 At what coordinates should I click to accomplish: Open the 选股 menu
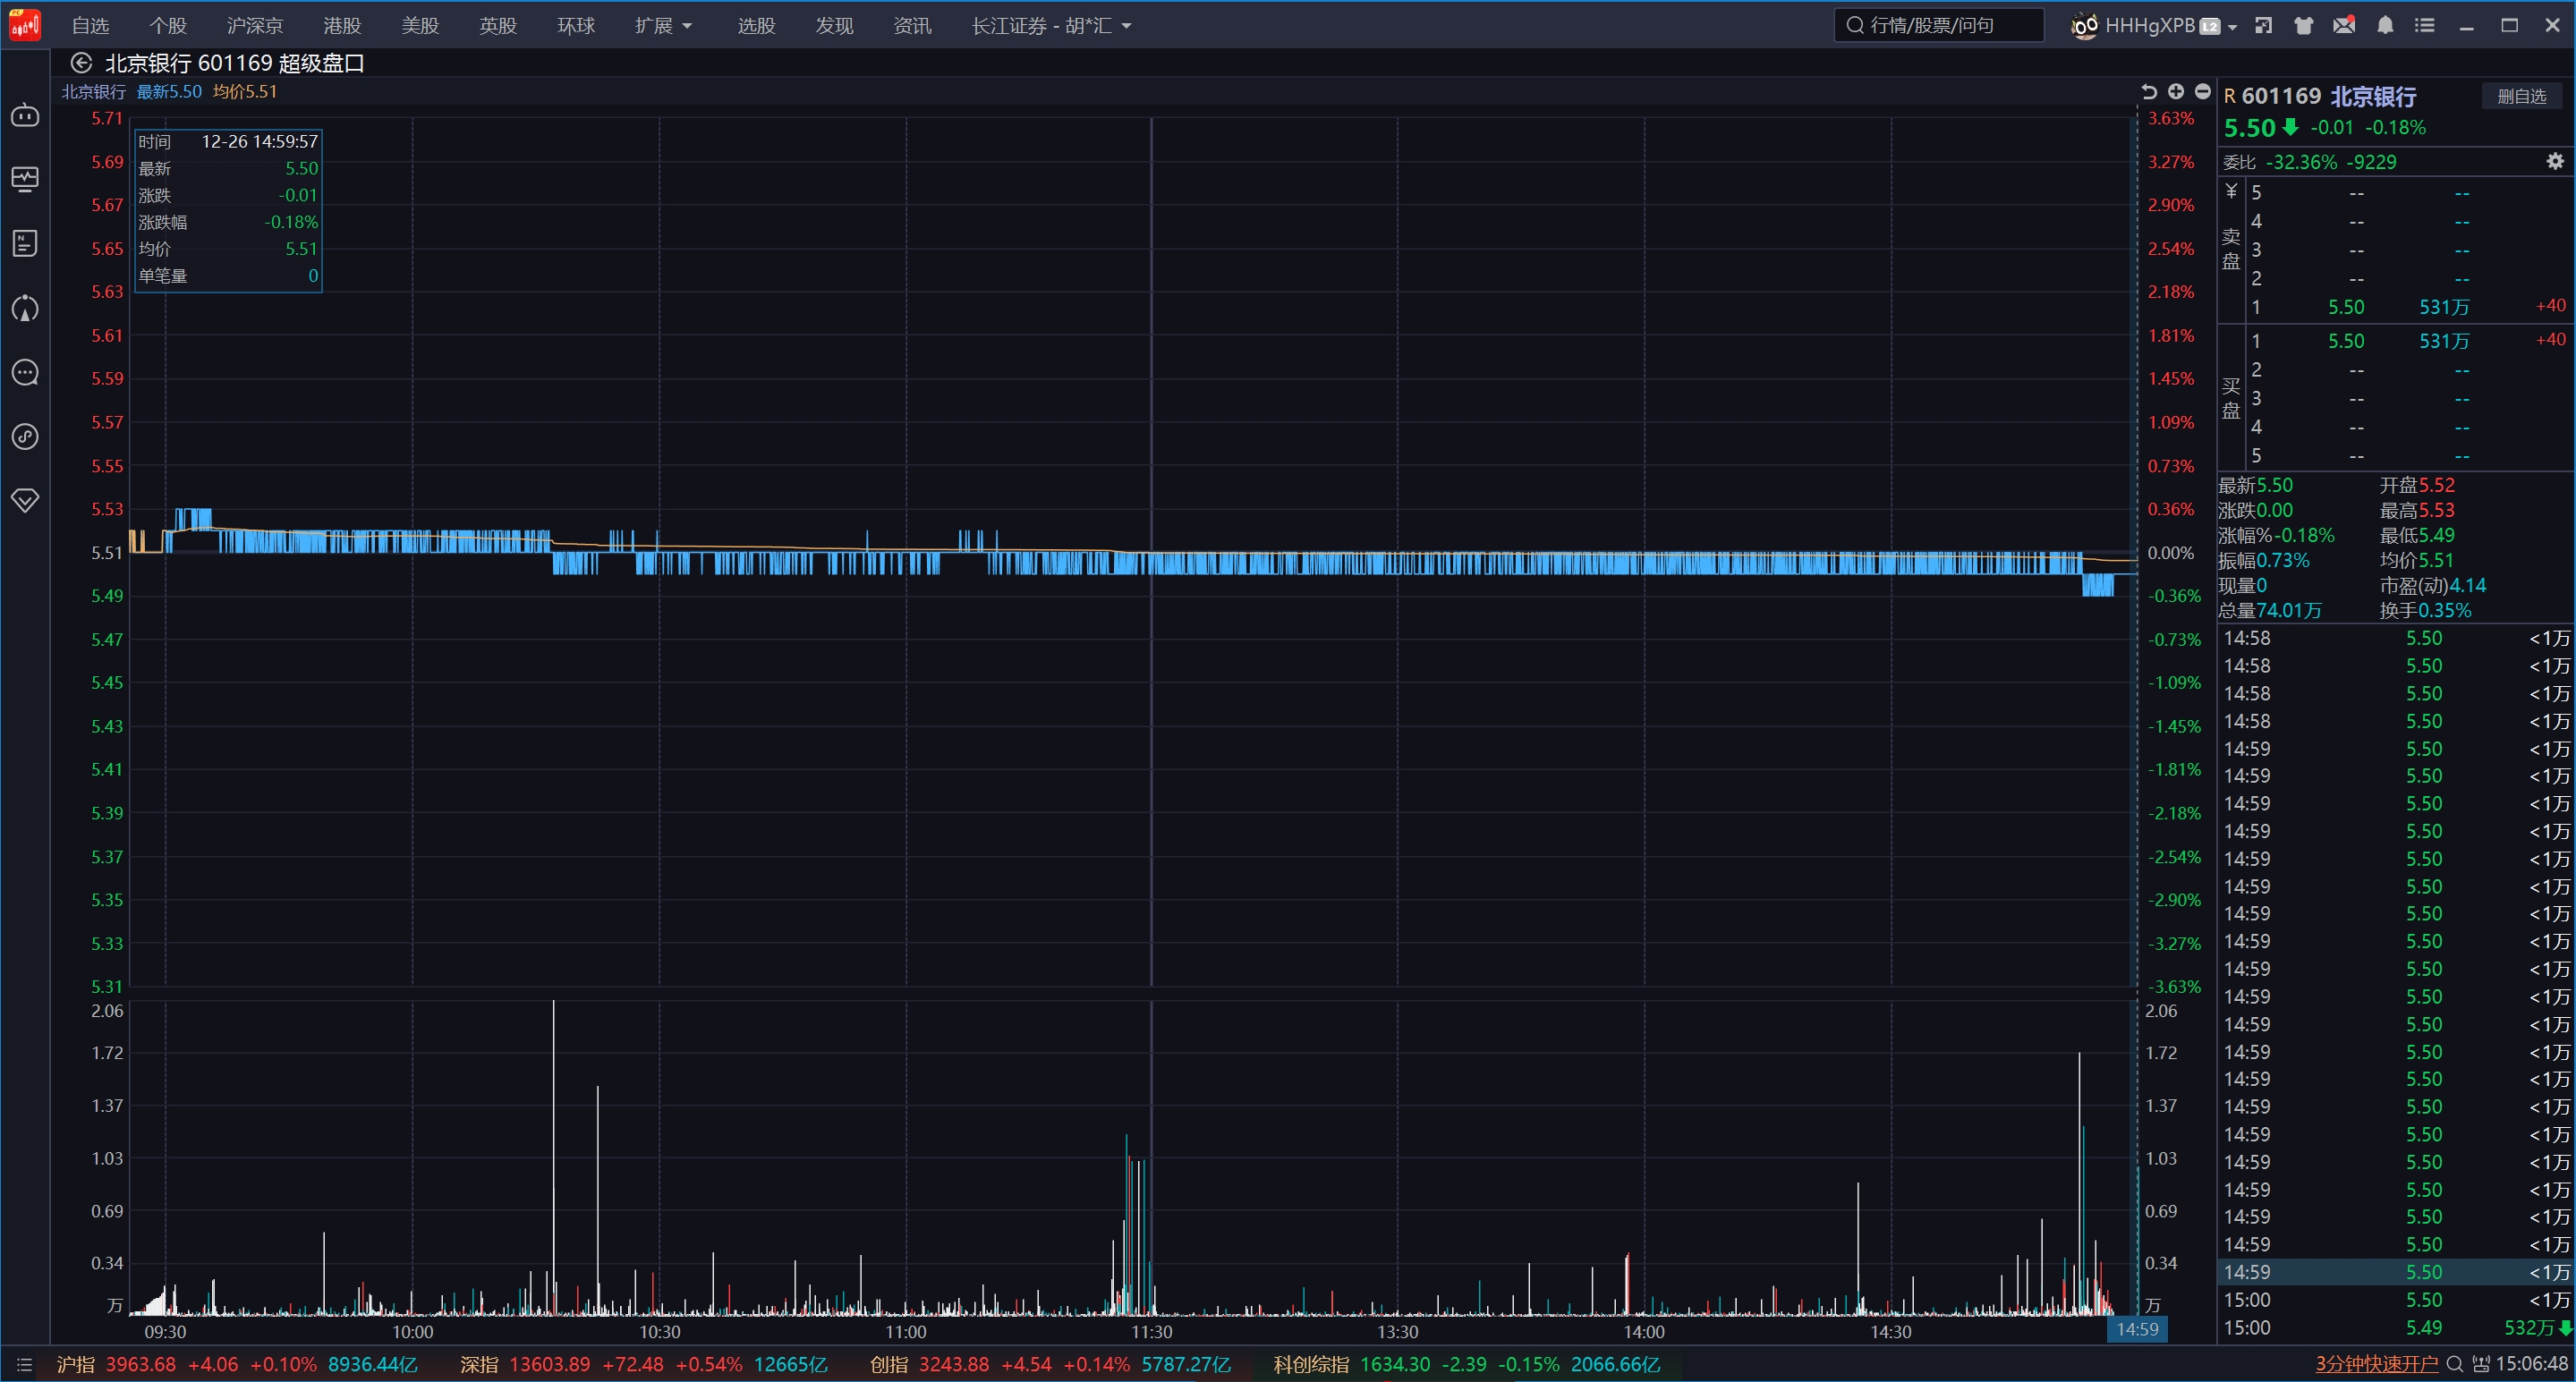click(756, 26)
